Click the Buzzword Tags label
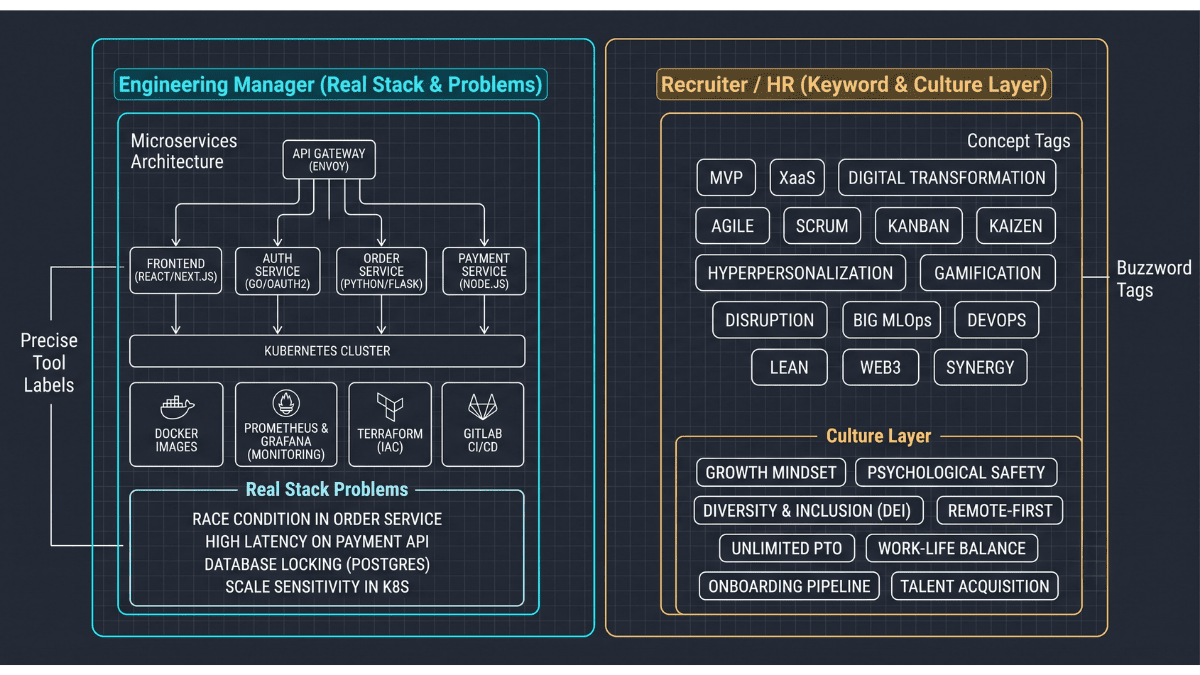The height and width of the screenshot is (675, 1200). [x=1153, y=279]
